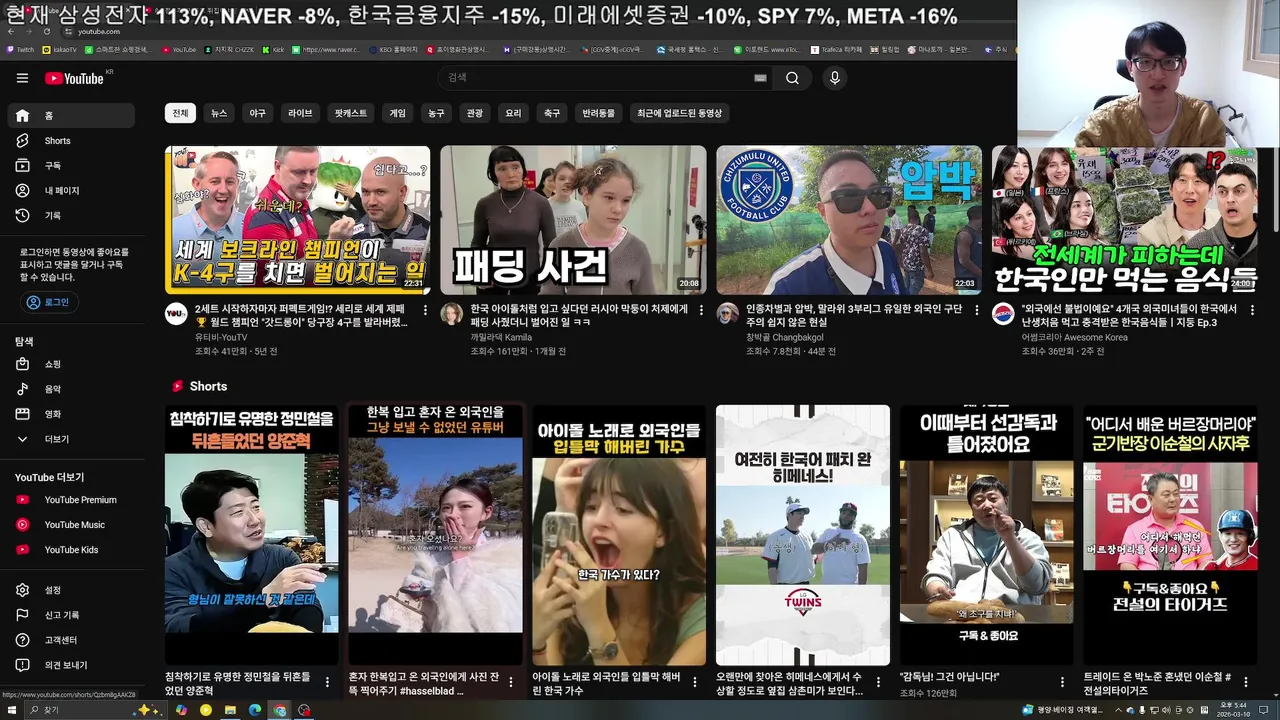Click the 로그인 sign-in button
Screen dimensions: 1280x720
click(49, 302)
